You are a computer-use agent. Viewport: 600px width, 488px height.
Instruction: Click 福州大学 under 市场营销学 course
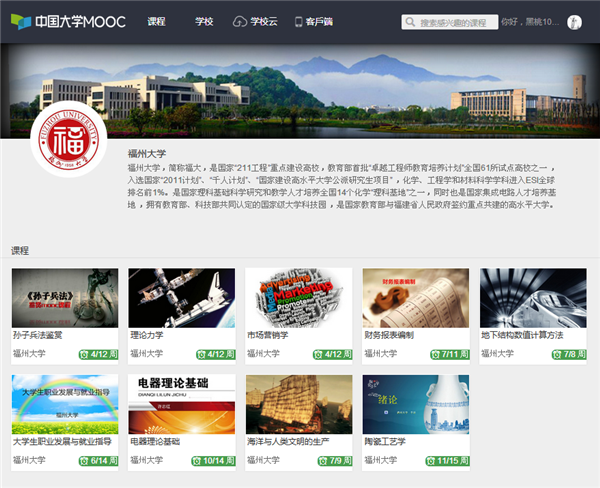(262, 354)
